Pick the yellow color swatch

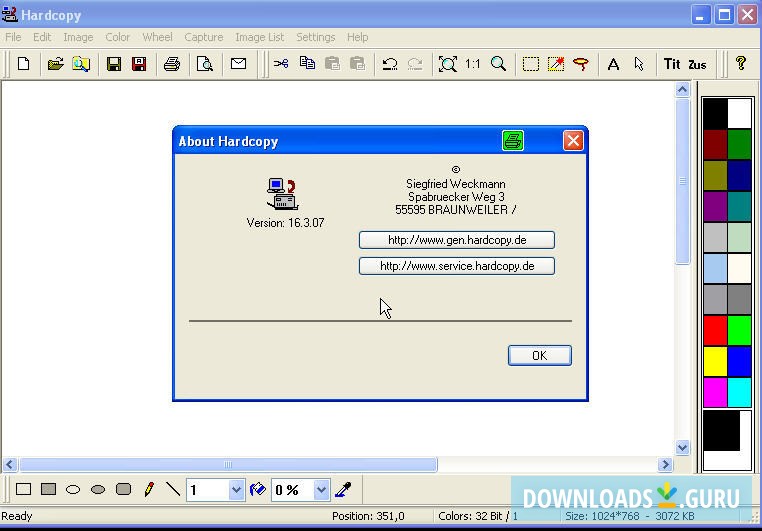point(715,361)
